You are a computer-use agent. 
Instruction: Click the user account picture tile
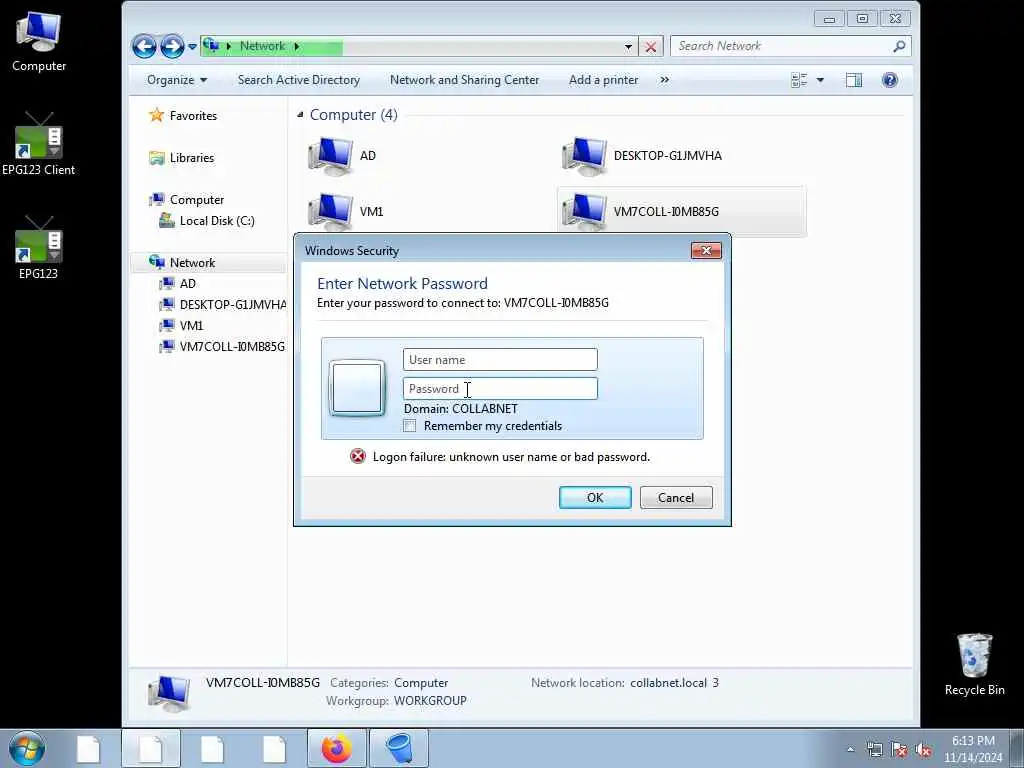pos(357,388)
